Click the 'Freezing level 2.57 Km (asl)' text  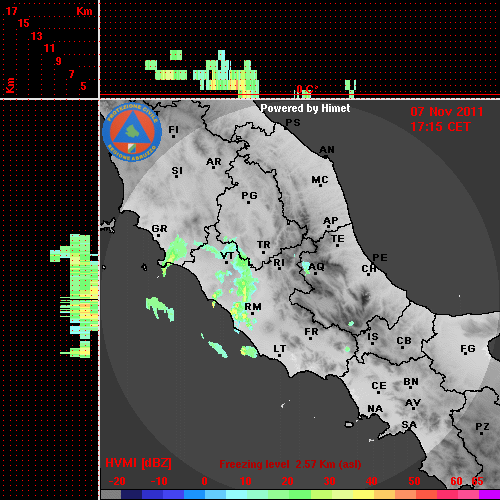[x=290, y=464]
